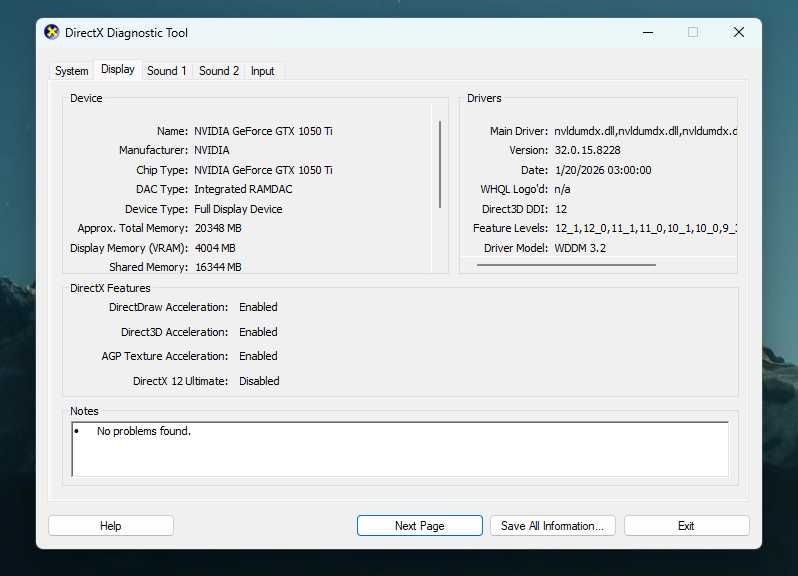
Task: Click the Full Display Device value
Action: pos(238,209)
